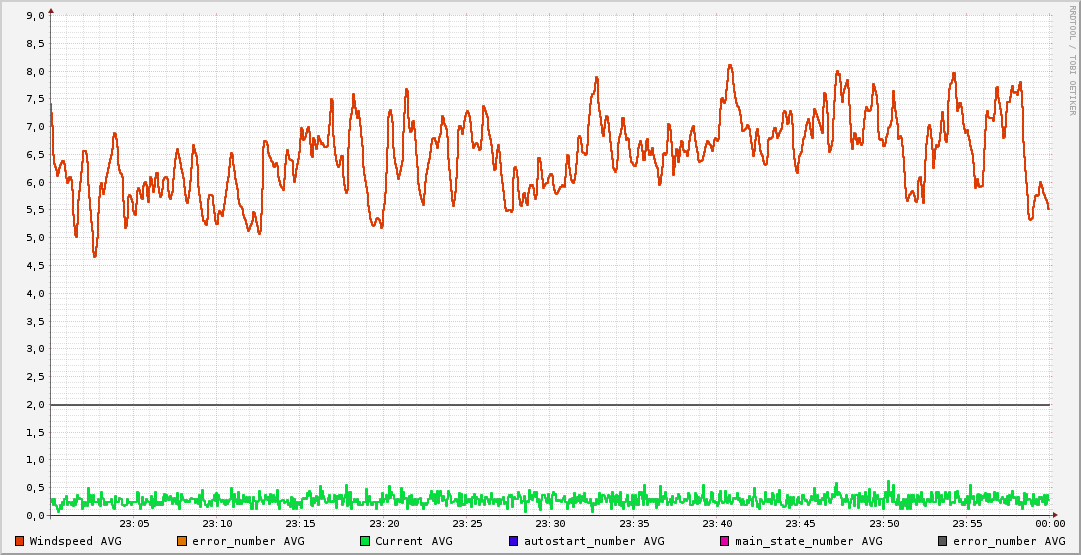Screen dimensions: 1081x555
Task: Click the 5,0 value on the y-axis
Action: coord(35,238)
